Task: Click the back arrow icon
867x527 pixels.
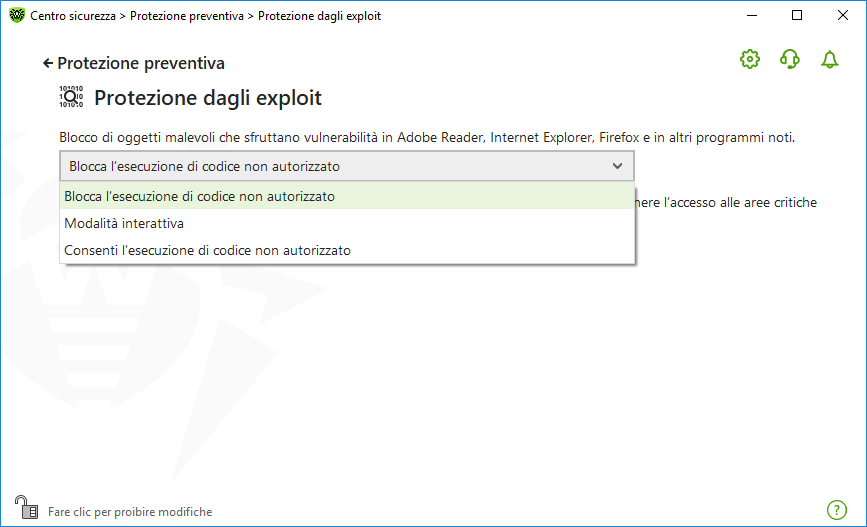Action: click(47, 63)
